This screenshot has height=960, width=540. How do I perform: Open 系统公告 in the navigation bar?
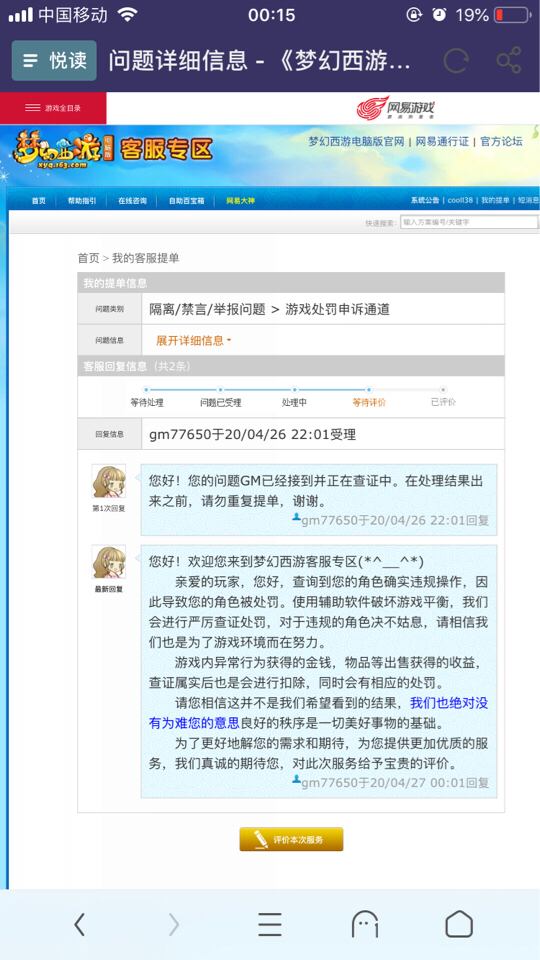(425, 201)
